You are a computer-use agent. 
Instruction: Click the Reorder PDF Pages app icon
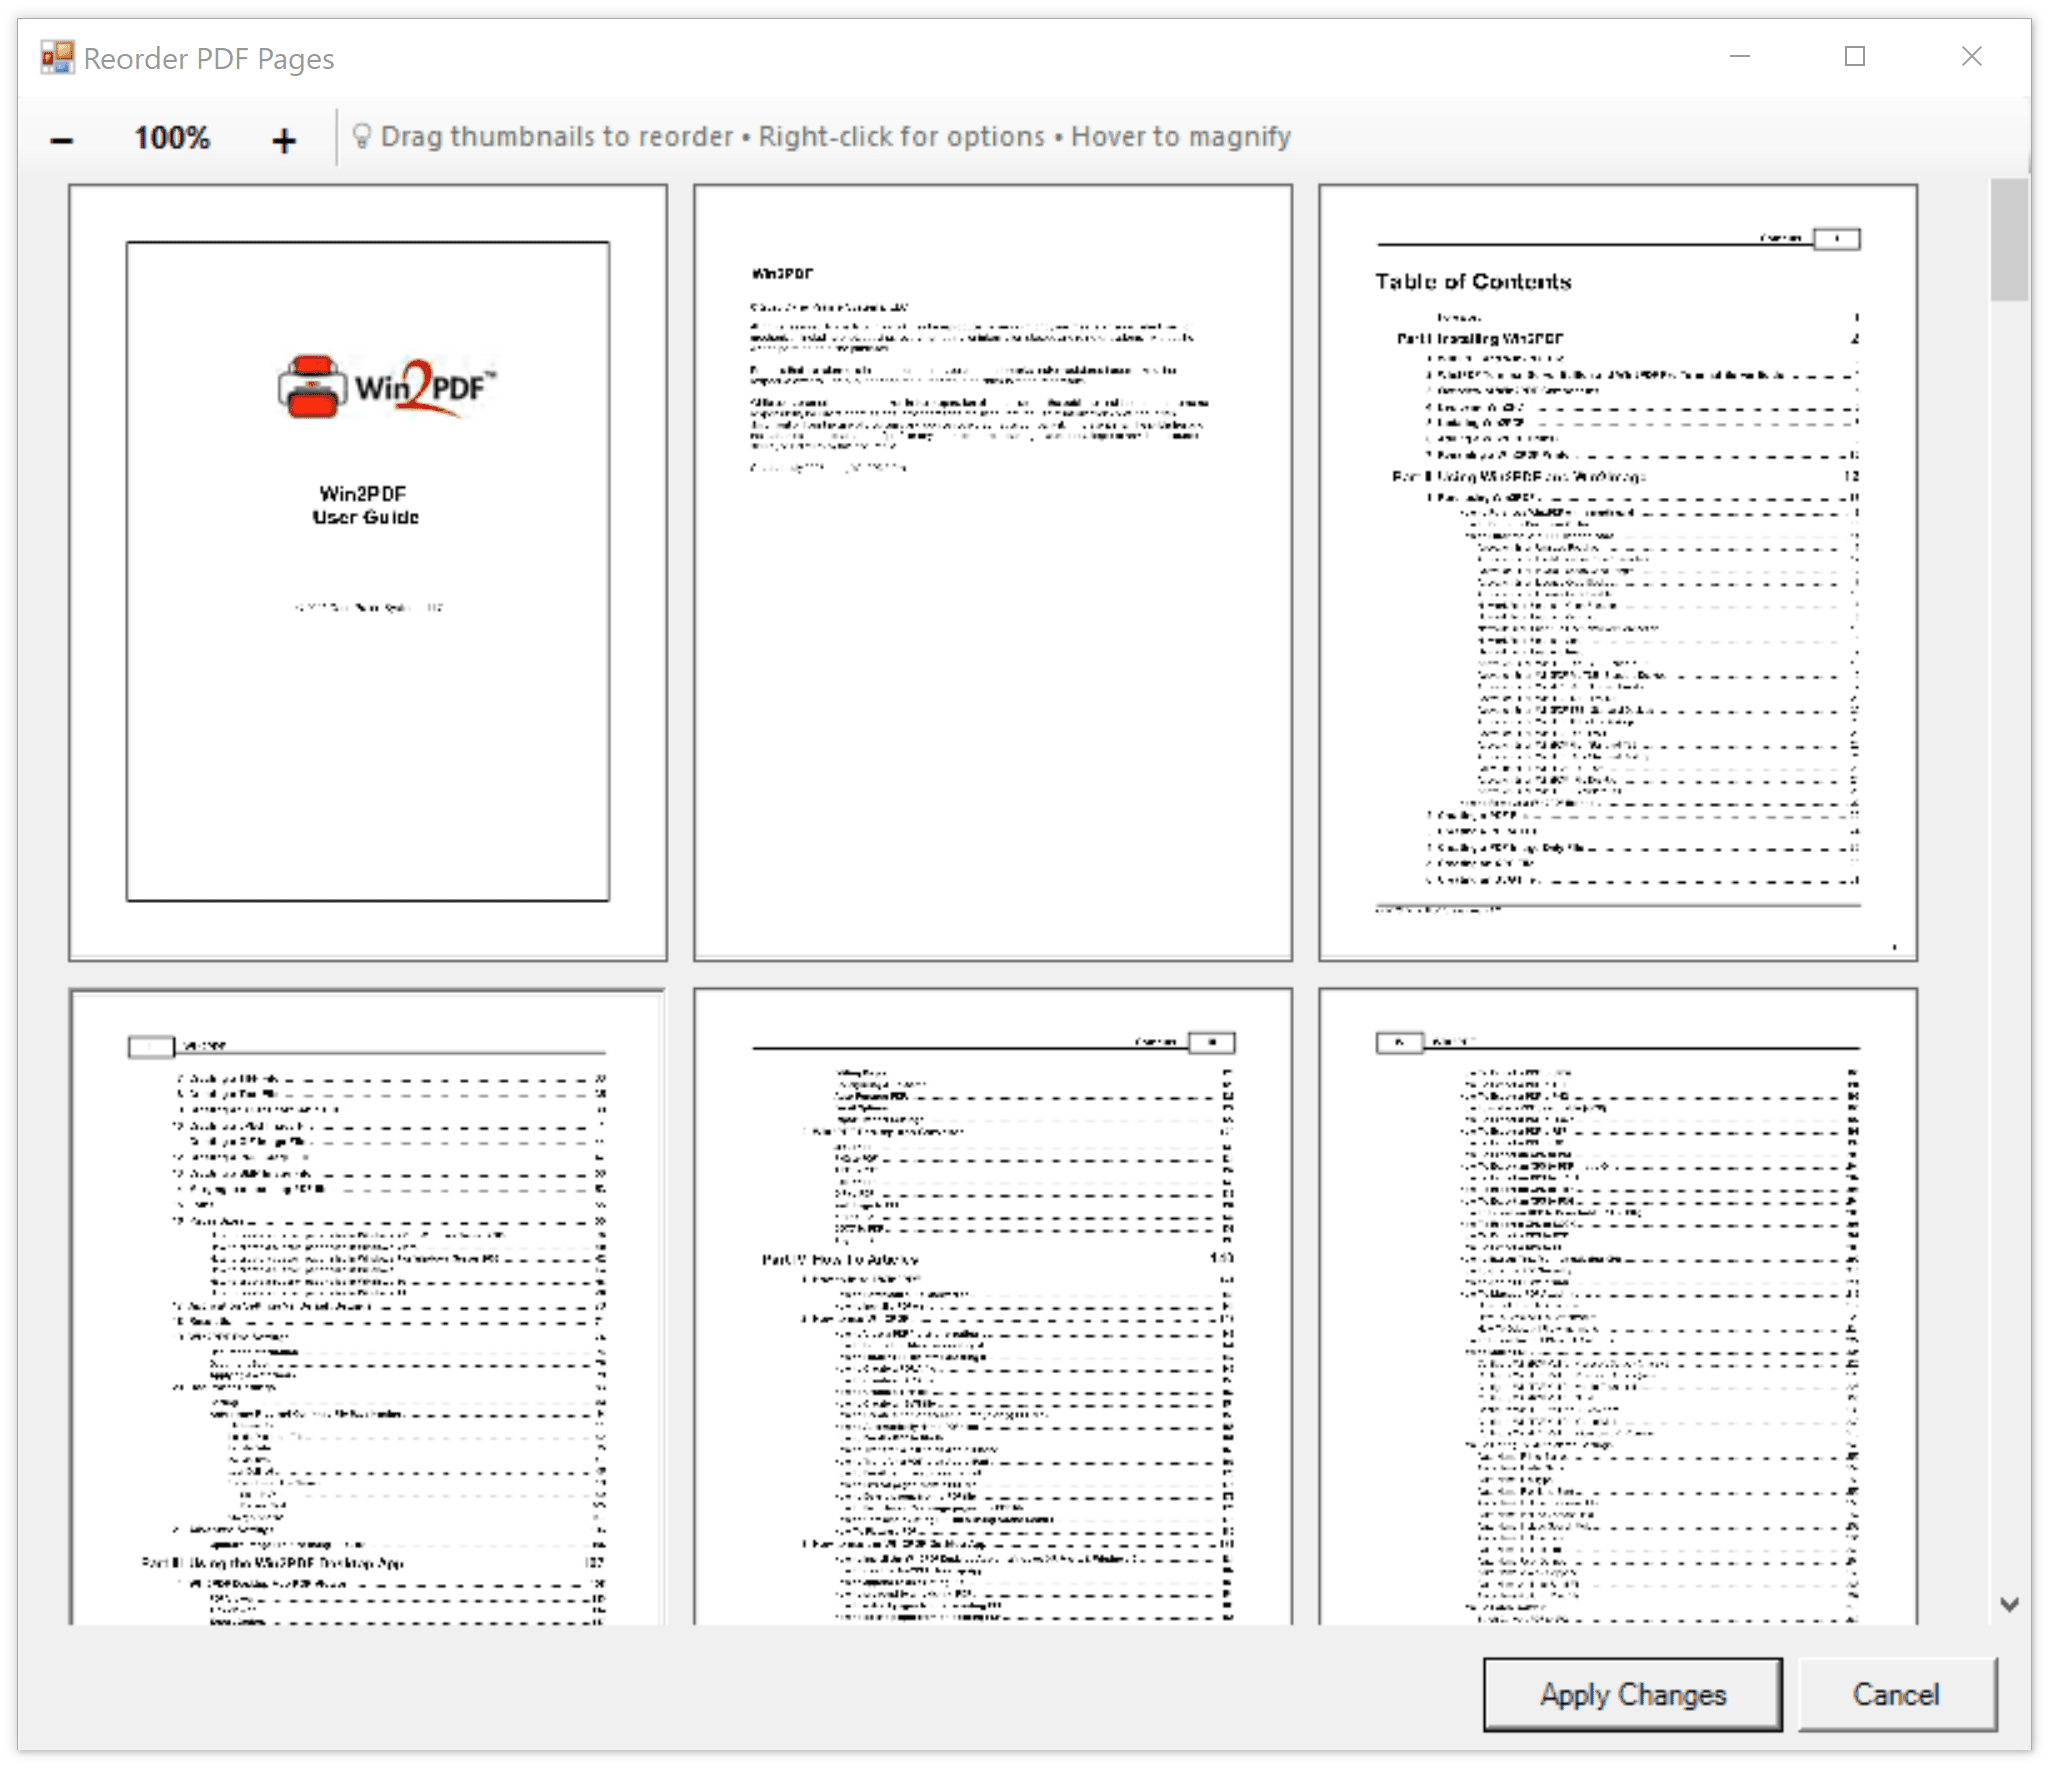tap(57, 58)
